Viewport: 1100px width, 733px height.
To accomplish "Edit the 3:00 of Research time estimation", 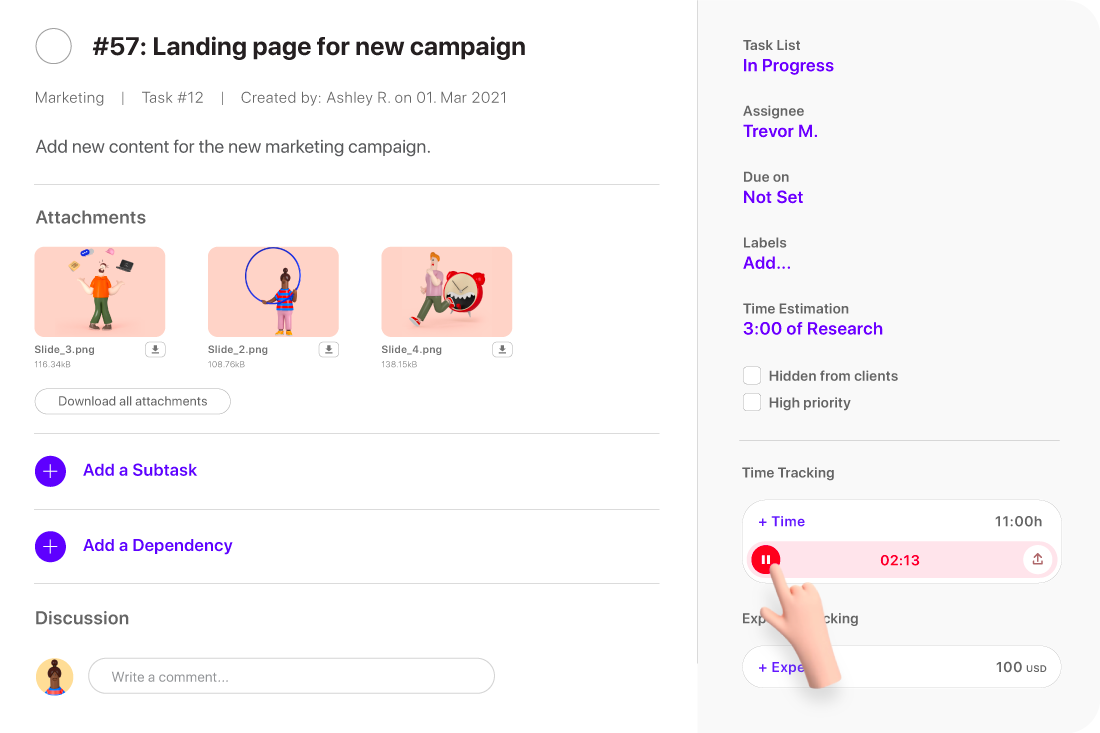I will pos(812,329).
